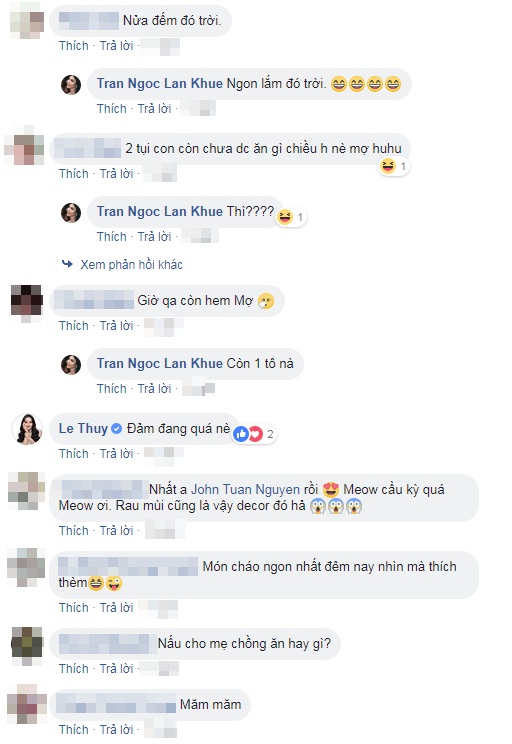Reply to the 'Món cháo ngon nhất' comment

116,607
